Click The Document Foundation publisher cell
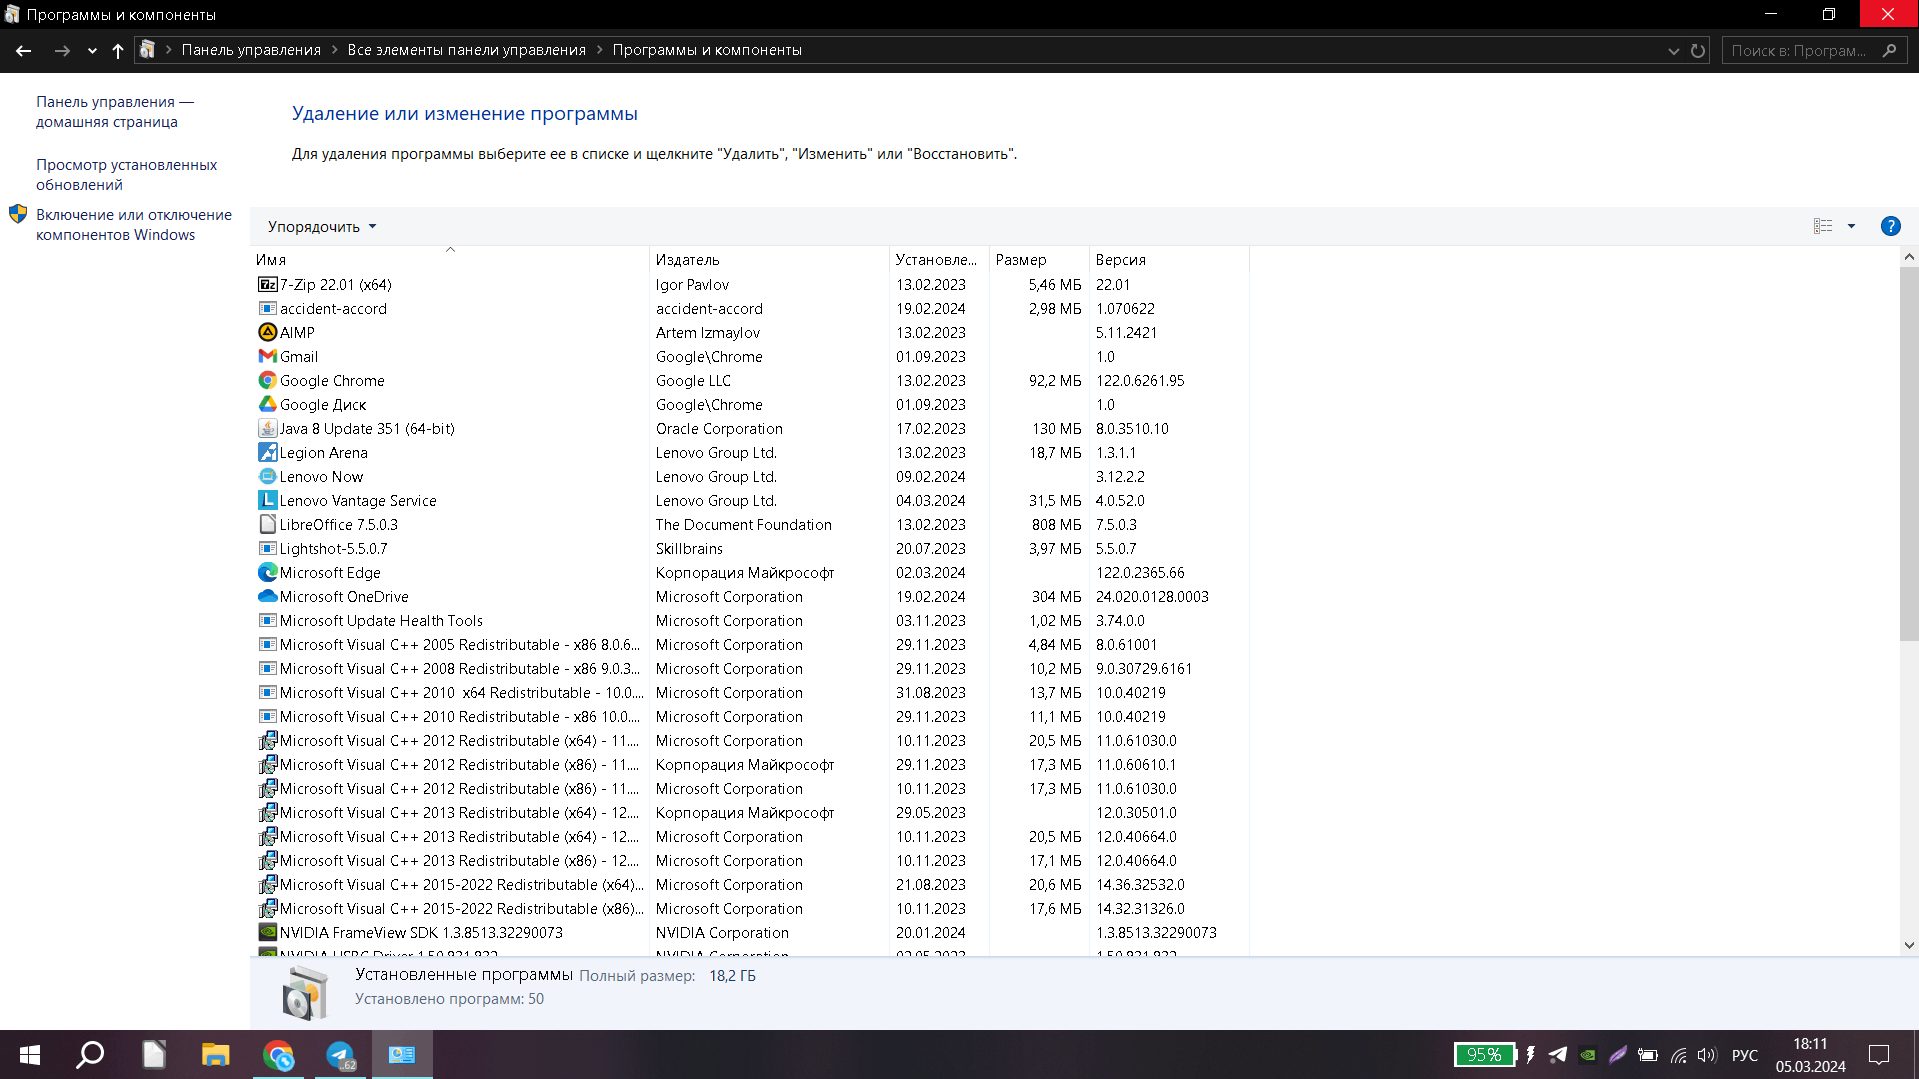The image size is (1919, 1079). (743, 524)
